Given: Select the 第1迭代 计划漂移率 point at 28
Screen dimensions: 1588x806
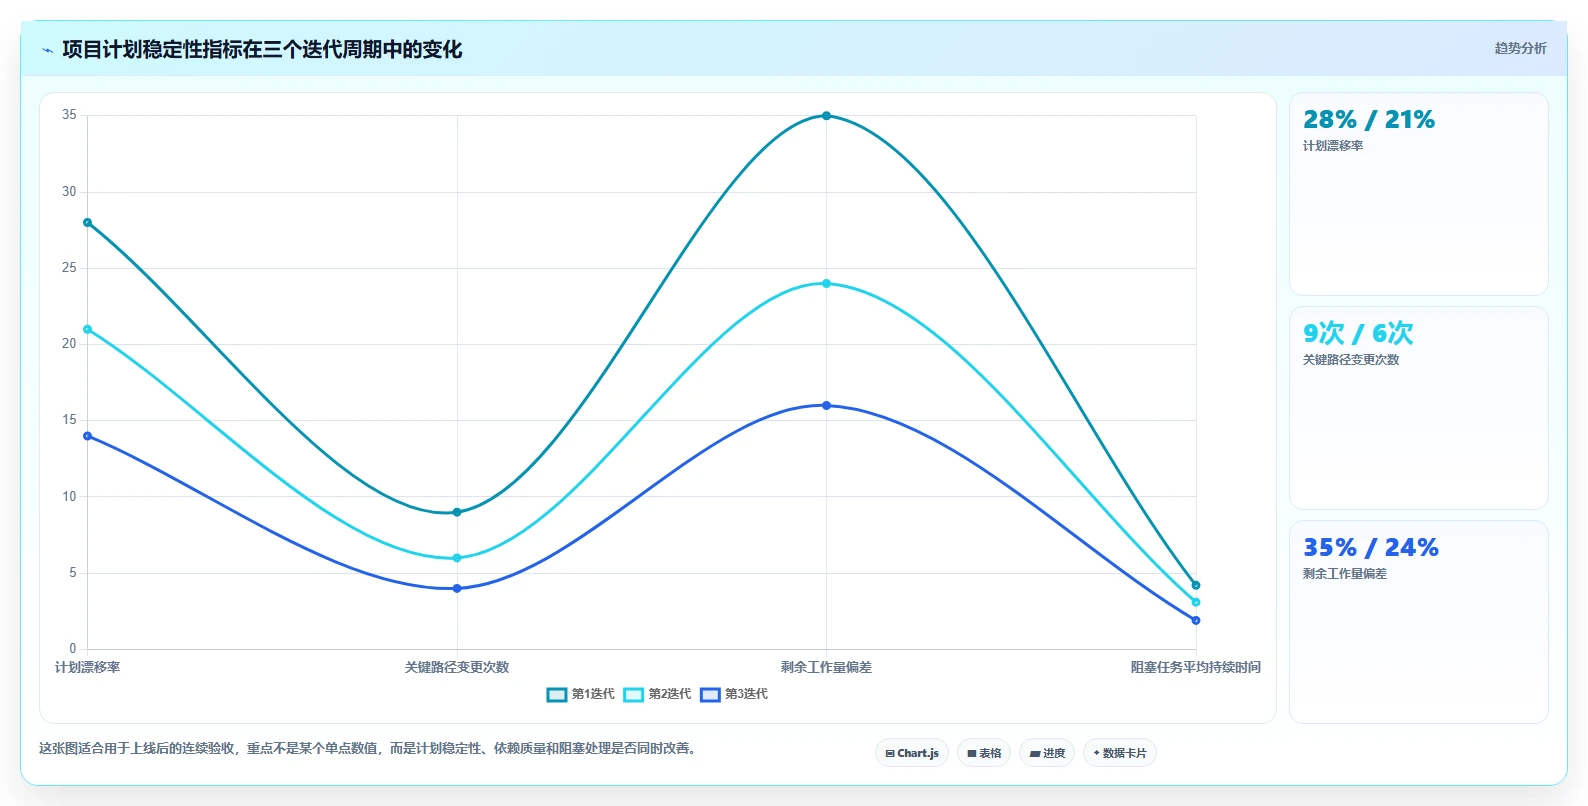Looking at the screenshot, I should tap(88, 223).
